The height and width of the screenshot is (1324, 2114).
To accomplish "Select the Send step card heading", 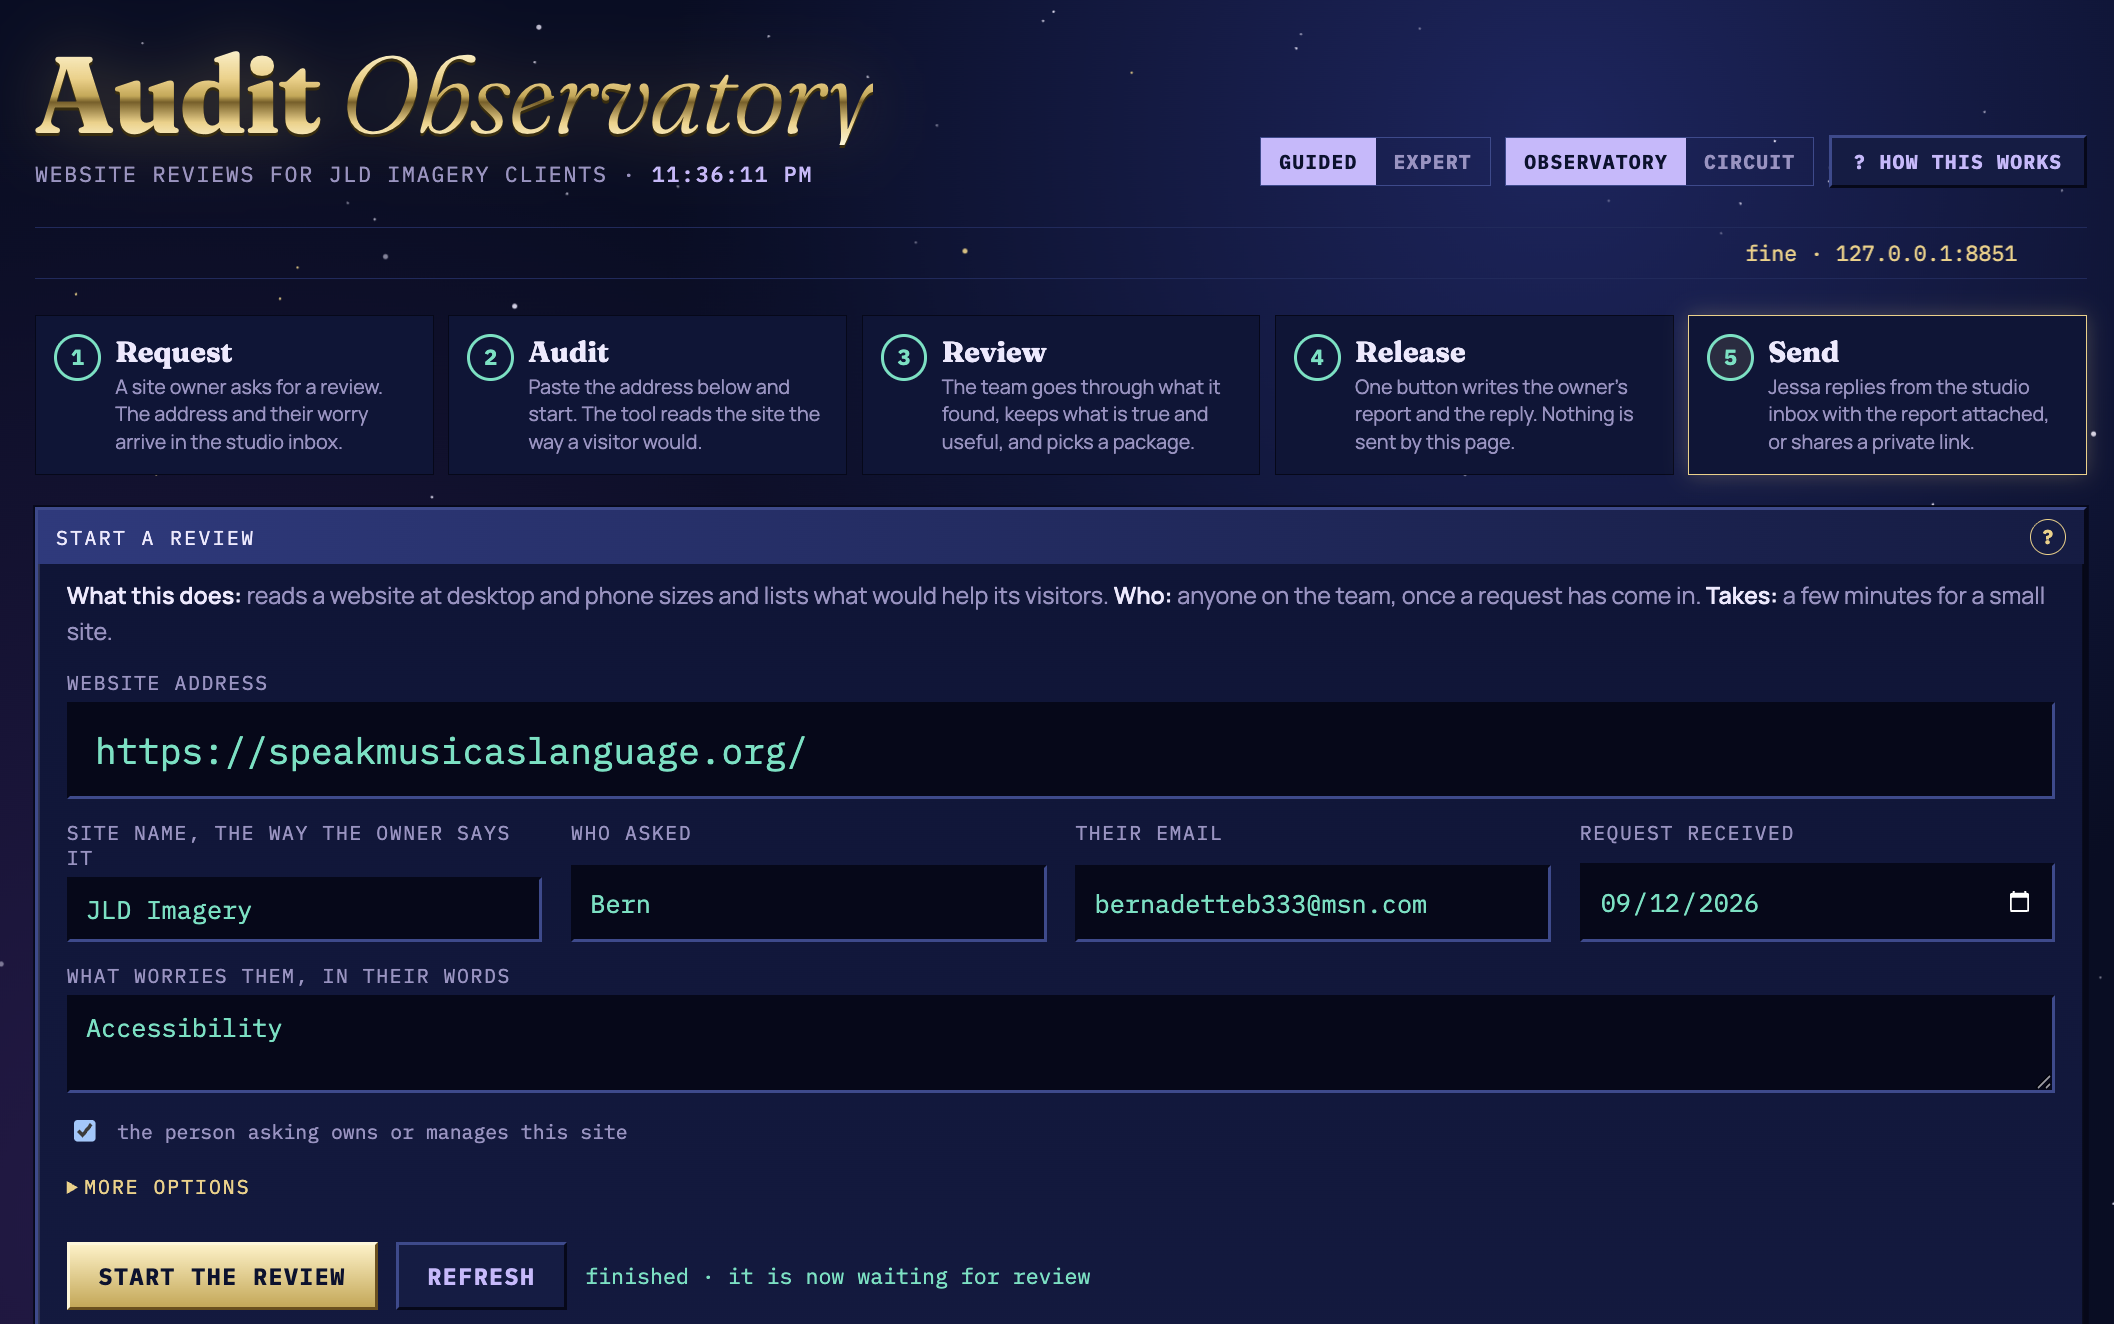I will [1803, 353].
